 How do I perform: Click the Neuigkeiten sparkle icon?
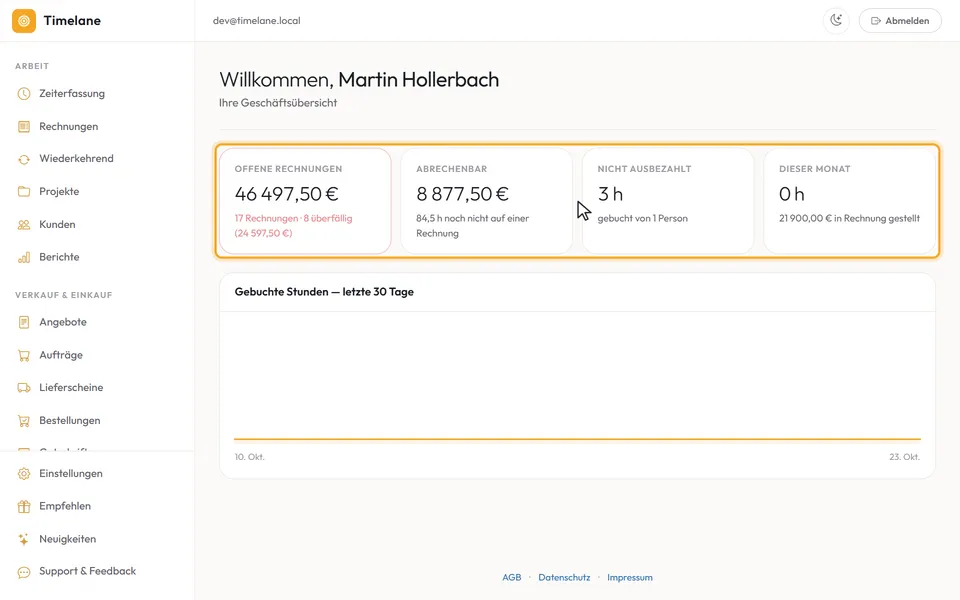click(24, 539)
